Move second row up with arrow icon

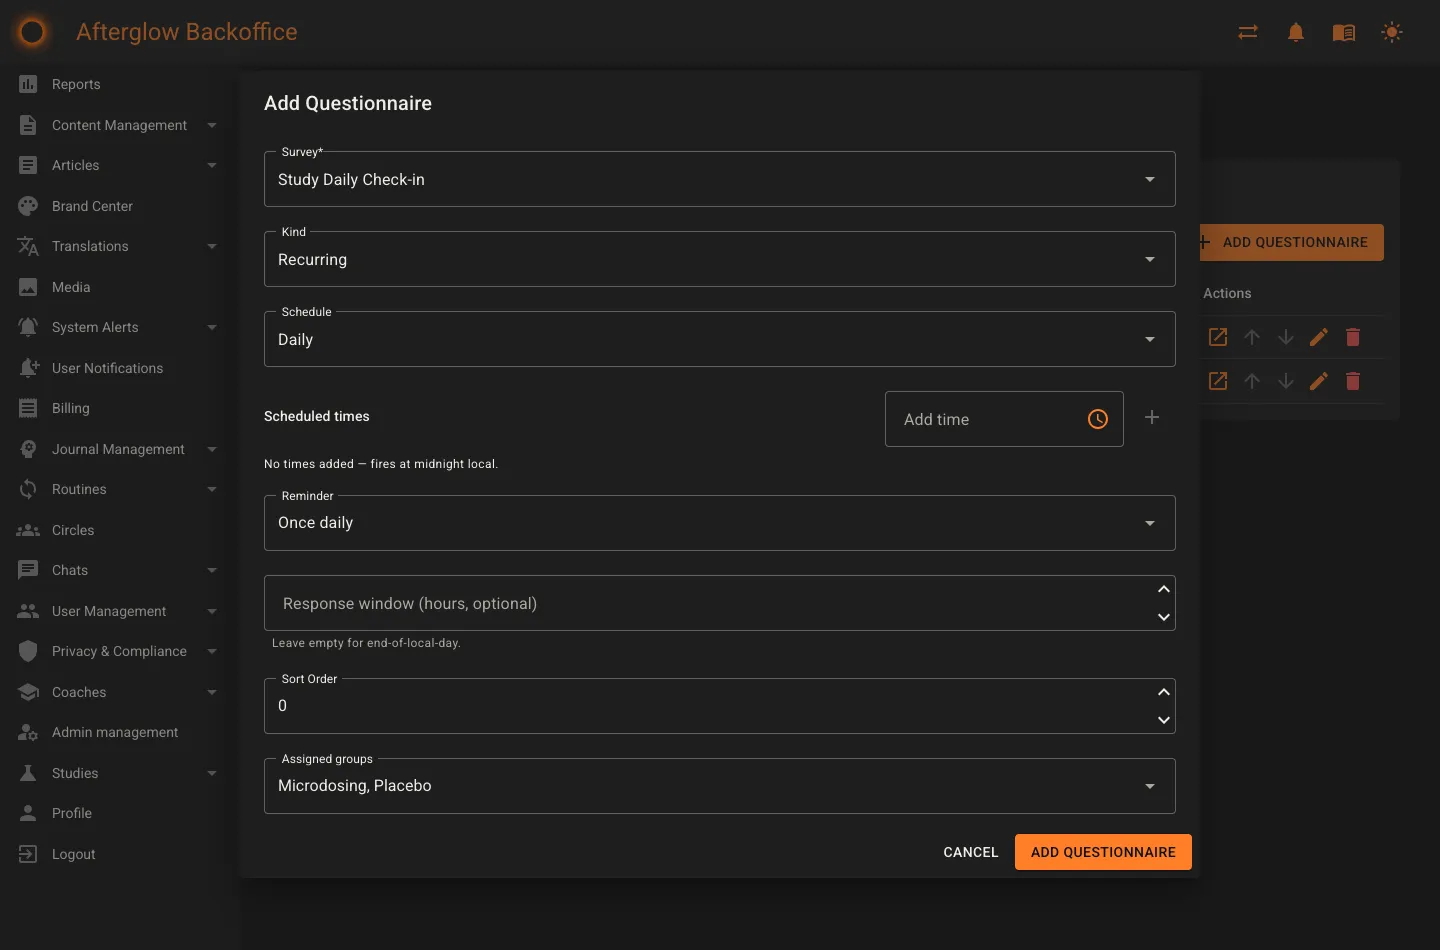[1252, 381]
